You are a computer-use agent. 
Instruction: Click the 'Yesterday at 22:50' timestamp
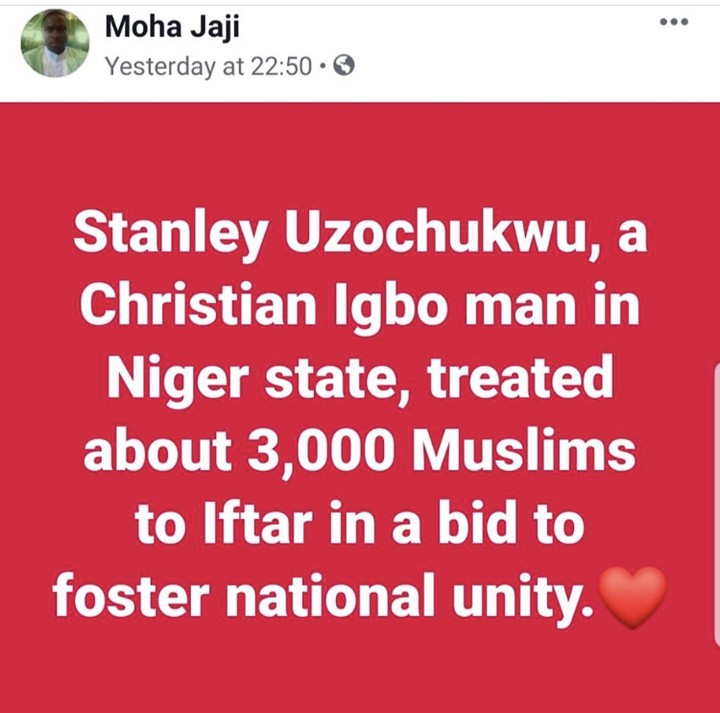(x=209, y=67)
